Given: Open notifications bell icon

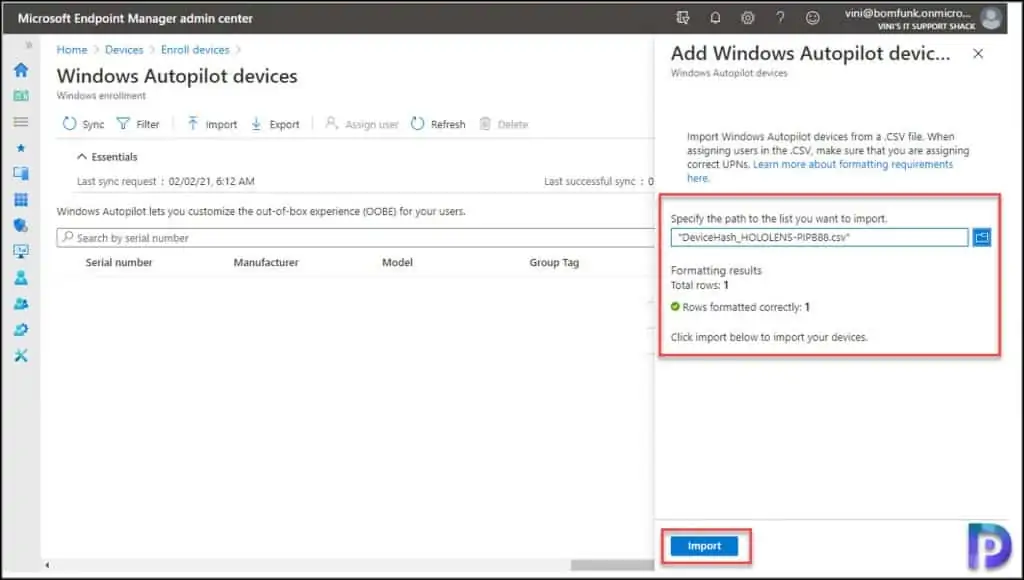Looking at the screenshot, I should [715, 18].
